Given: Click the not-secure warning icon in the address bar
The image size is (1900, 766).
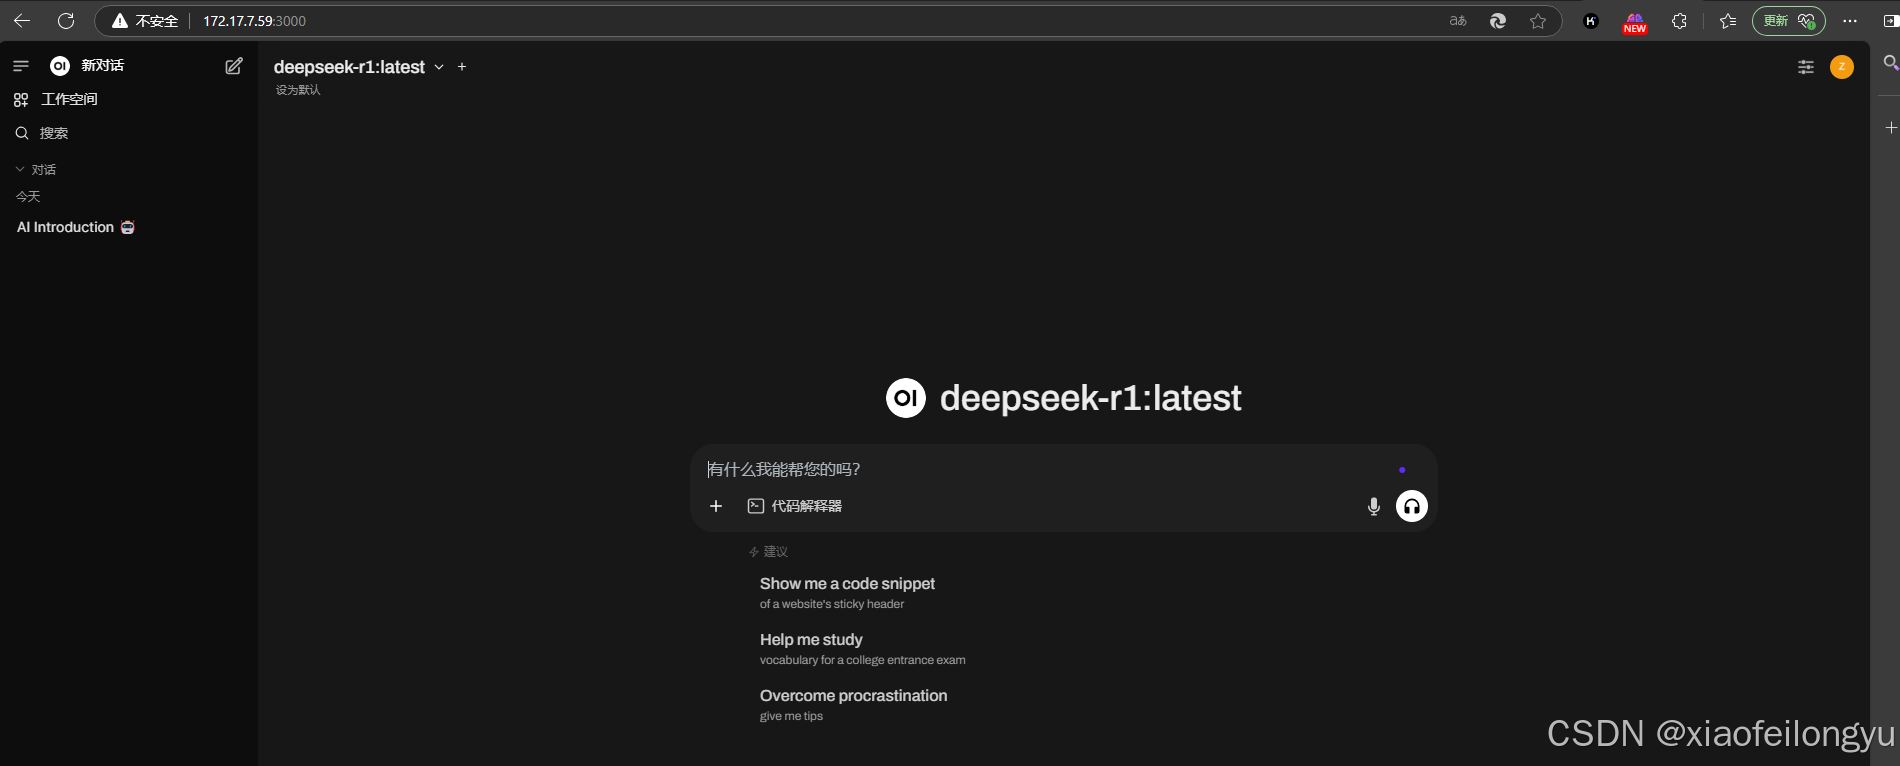Looking at the screenshot, I should click(120, 21).
